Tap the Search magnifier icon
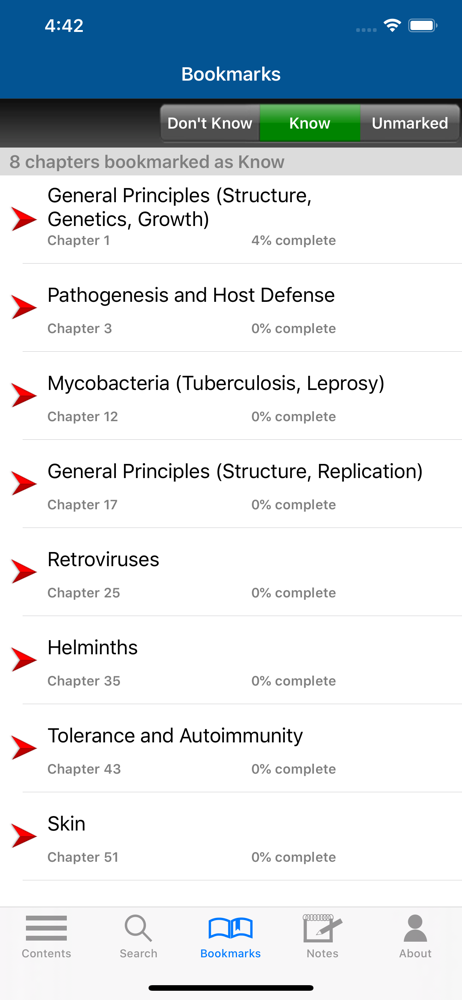The image size is (462, 1000). pyautogui.click(x=138, y=928)
